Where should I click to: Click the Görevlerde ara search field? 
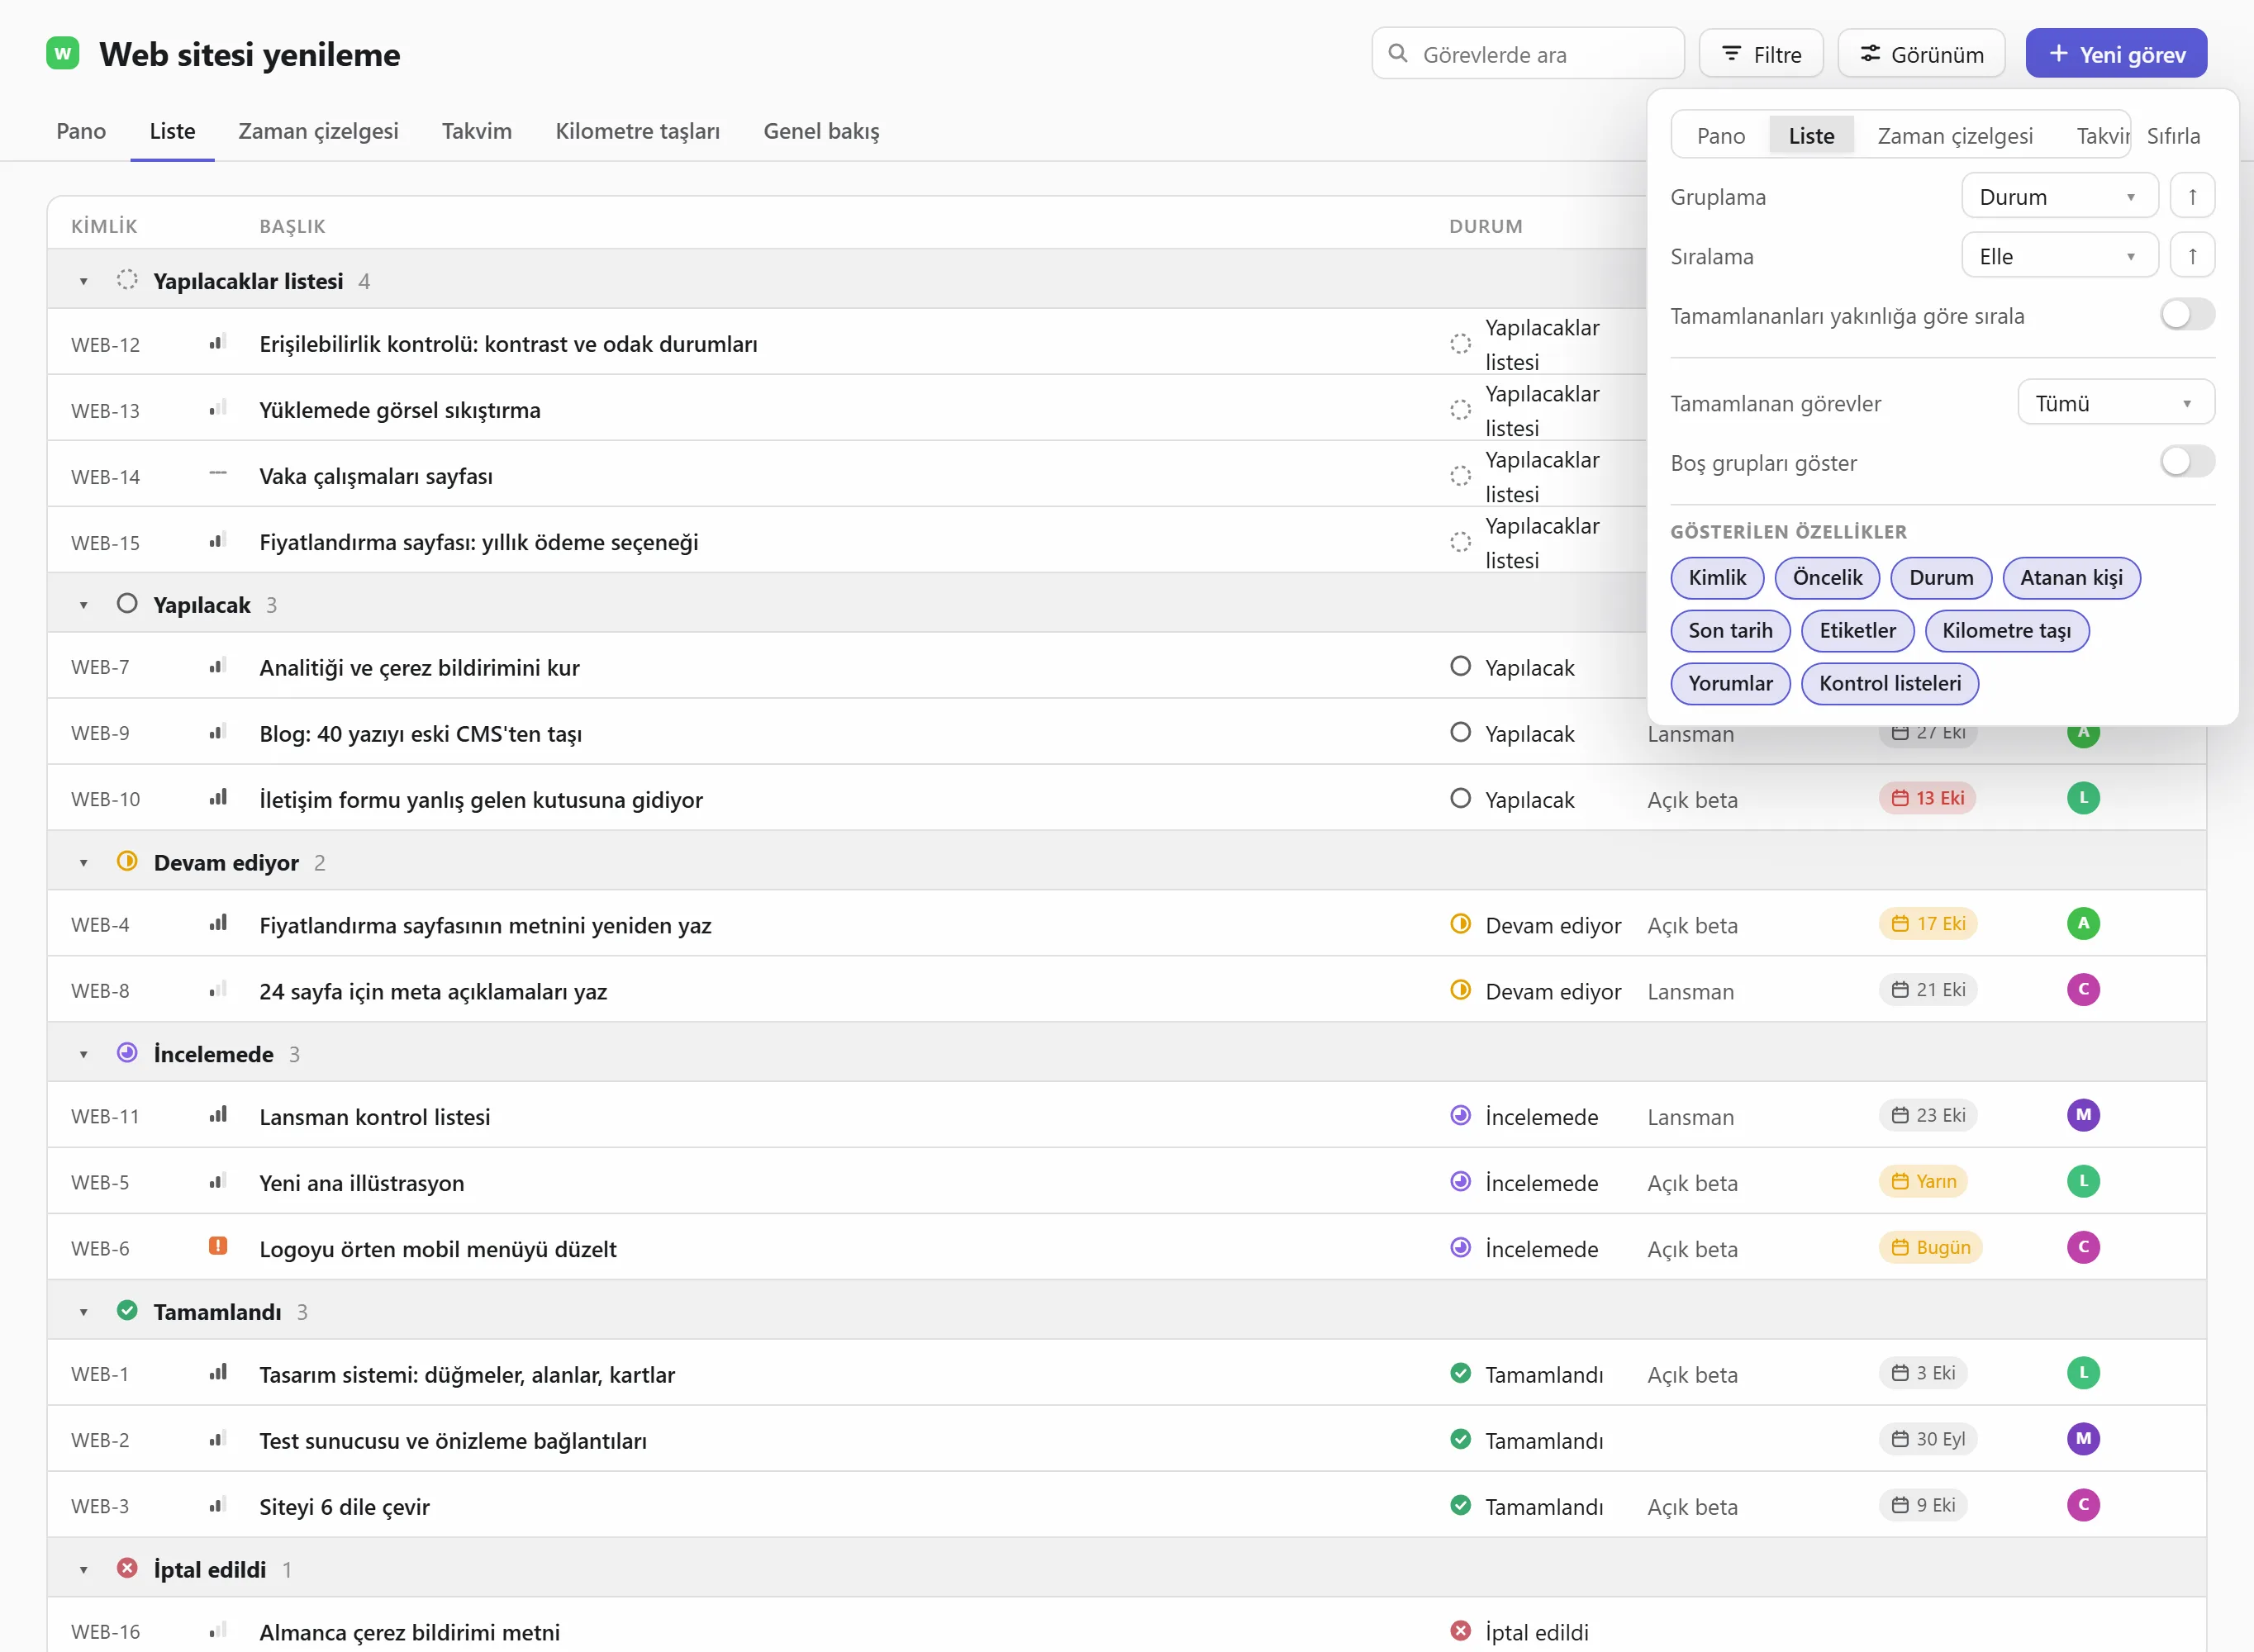click(x=1527, y=54)
